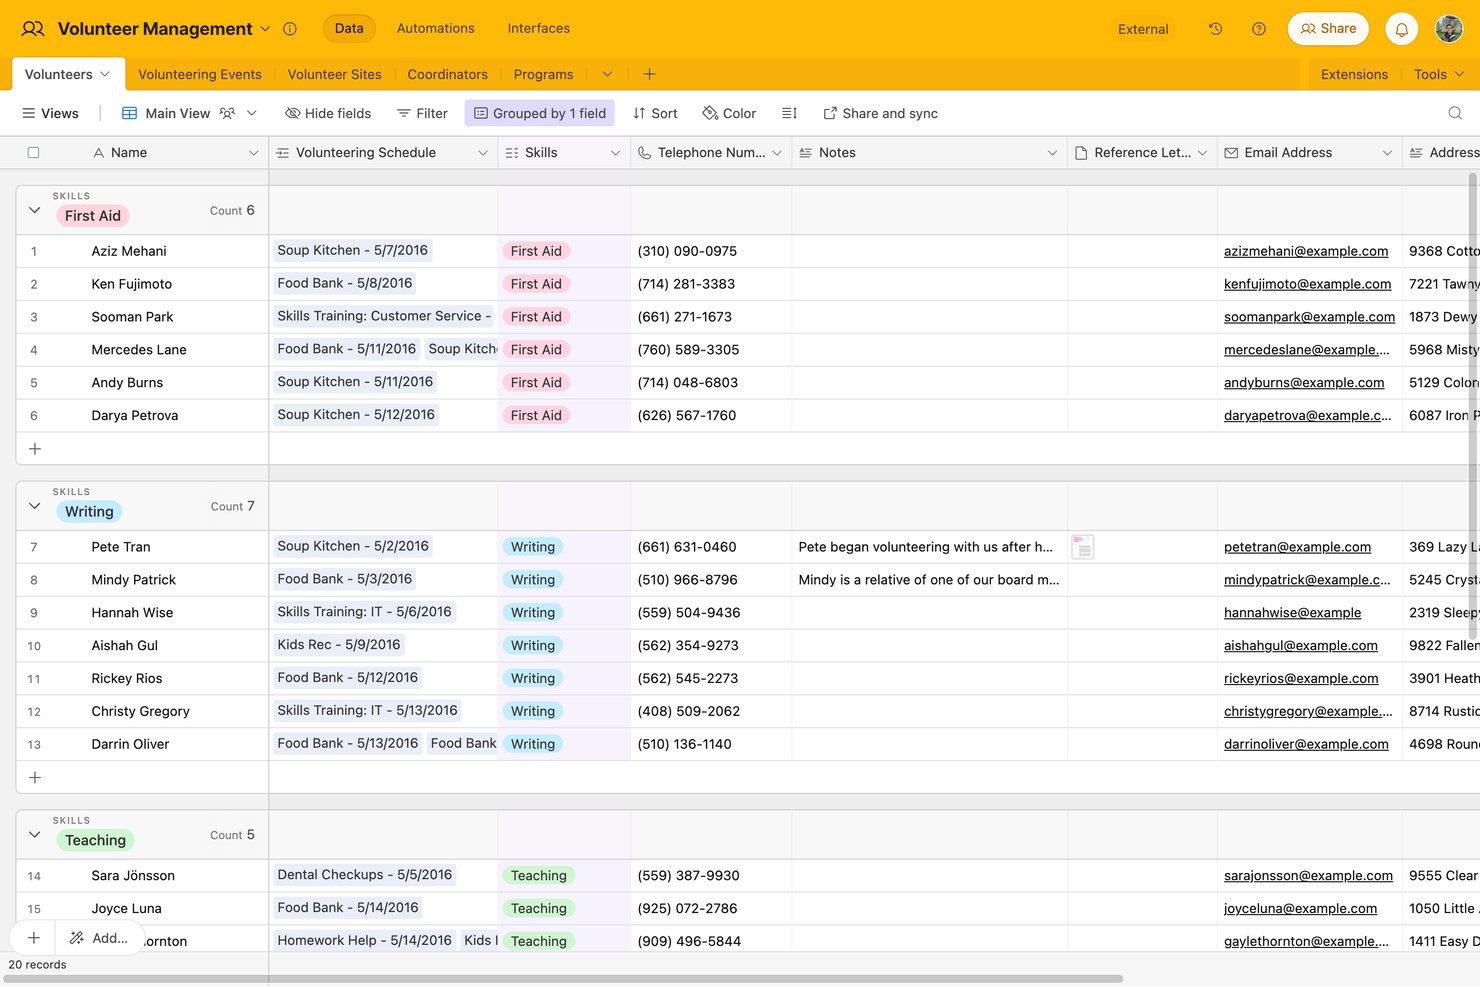The width and height of the screenshot is (1480, 987).
Task: Open the Automations section
Action: (x=436, y=28)
